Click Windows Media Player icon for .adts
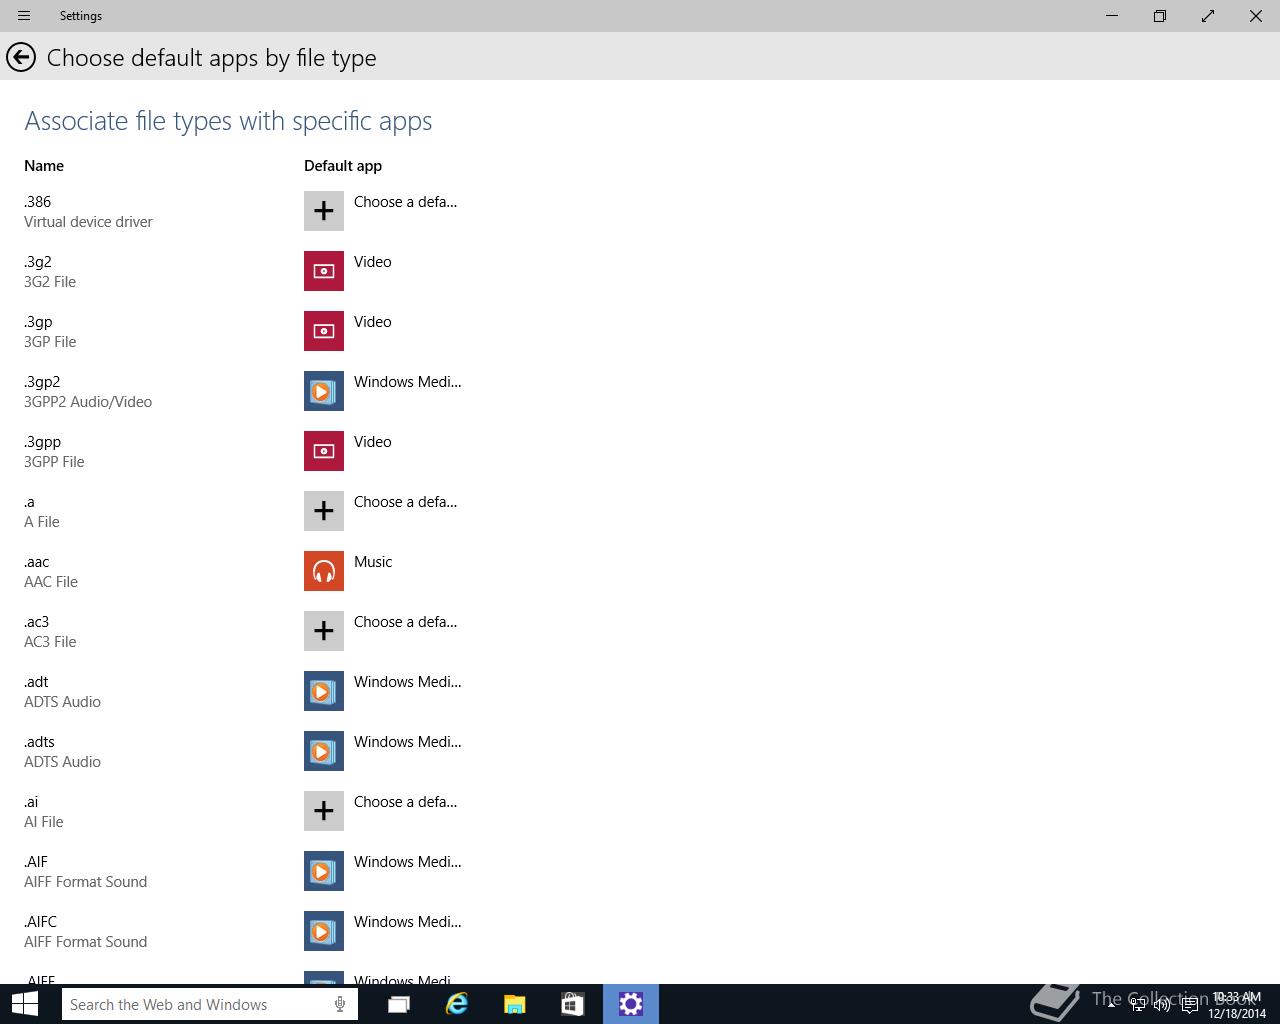Viewport: 1280px width, 1024px height. pyautogui.click(x=324, y=751)
